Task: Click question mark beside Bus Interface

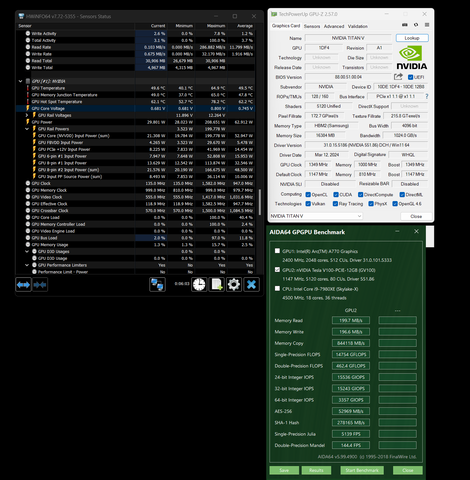Action: pos(427,96)
